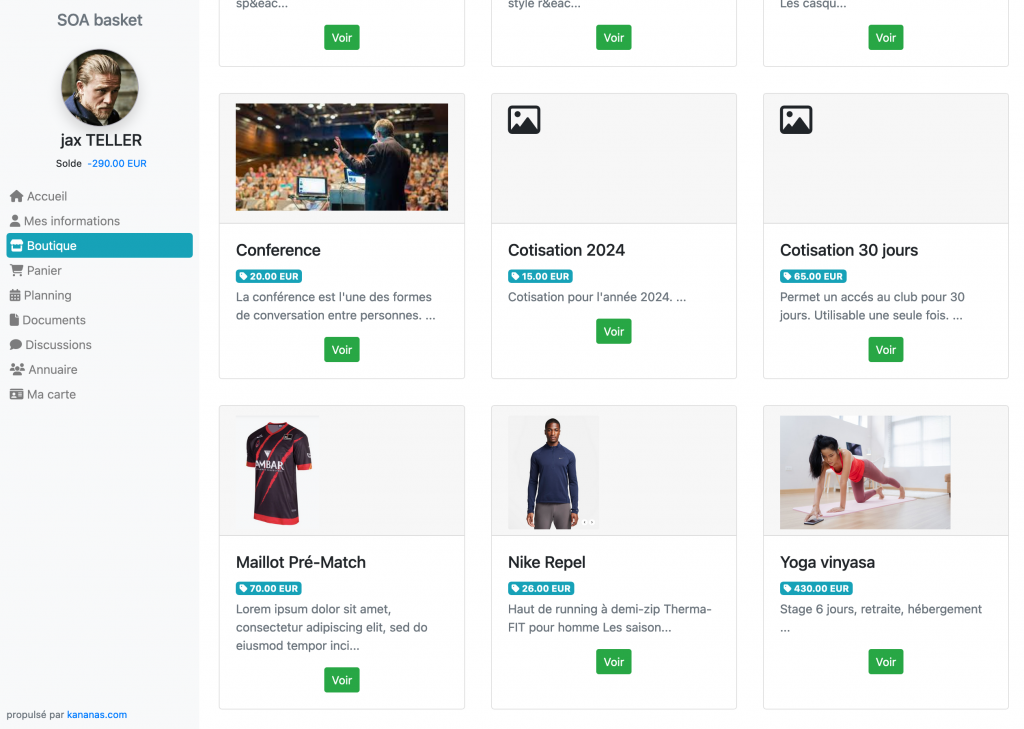Open Accueil in the sidebar
The height and width of the screenshot is (729, 1024).
pos(99,196)
